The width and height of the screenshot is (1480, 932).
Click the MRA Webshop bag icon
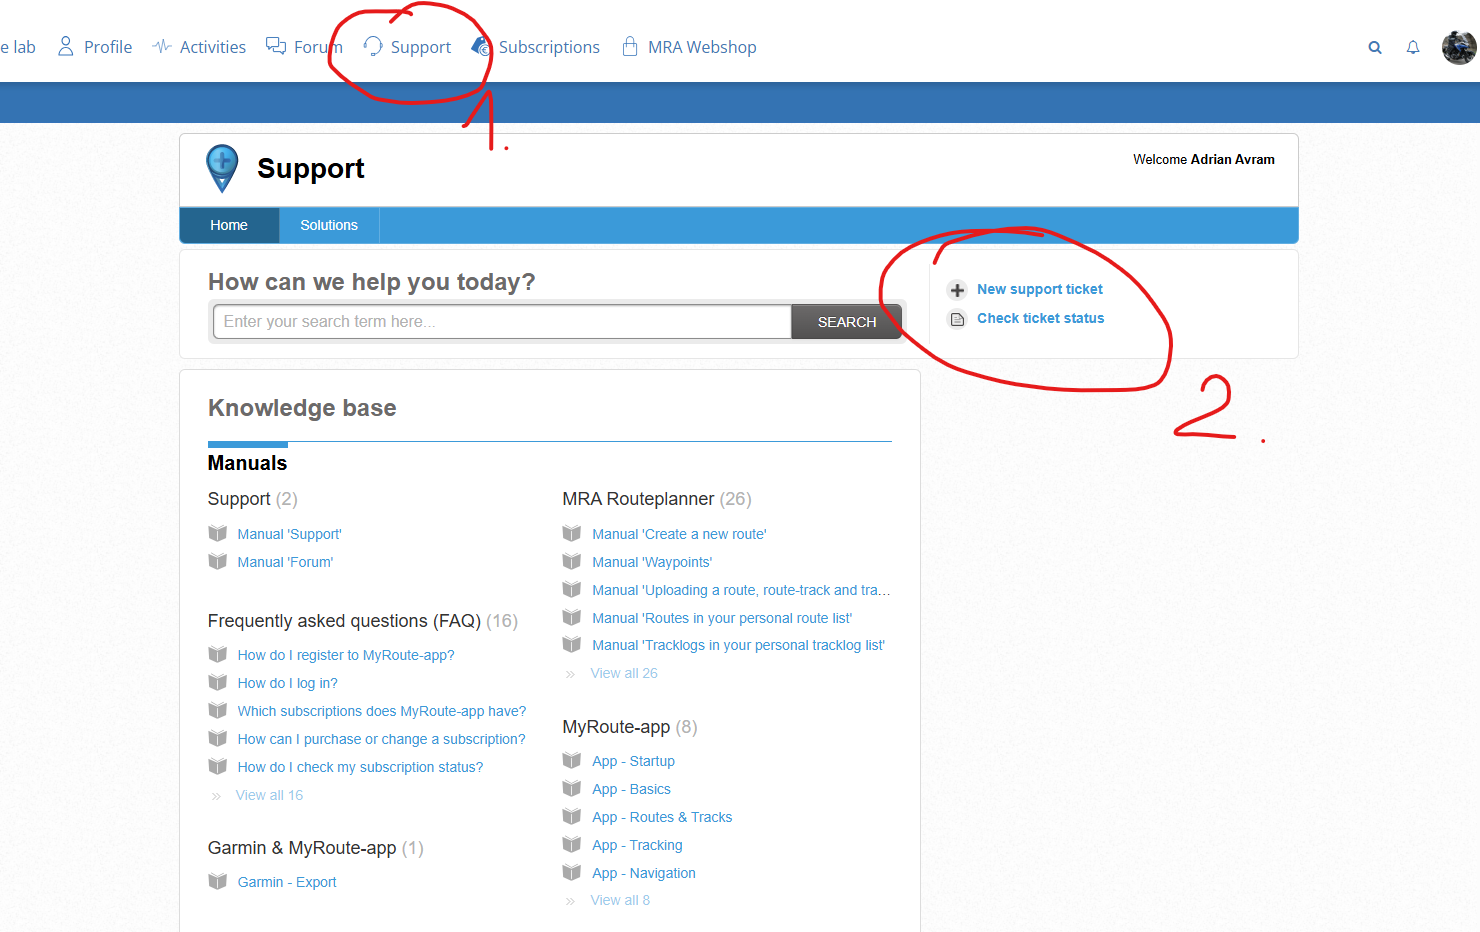(x=630, y=46)
